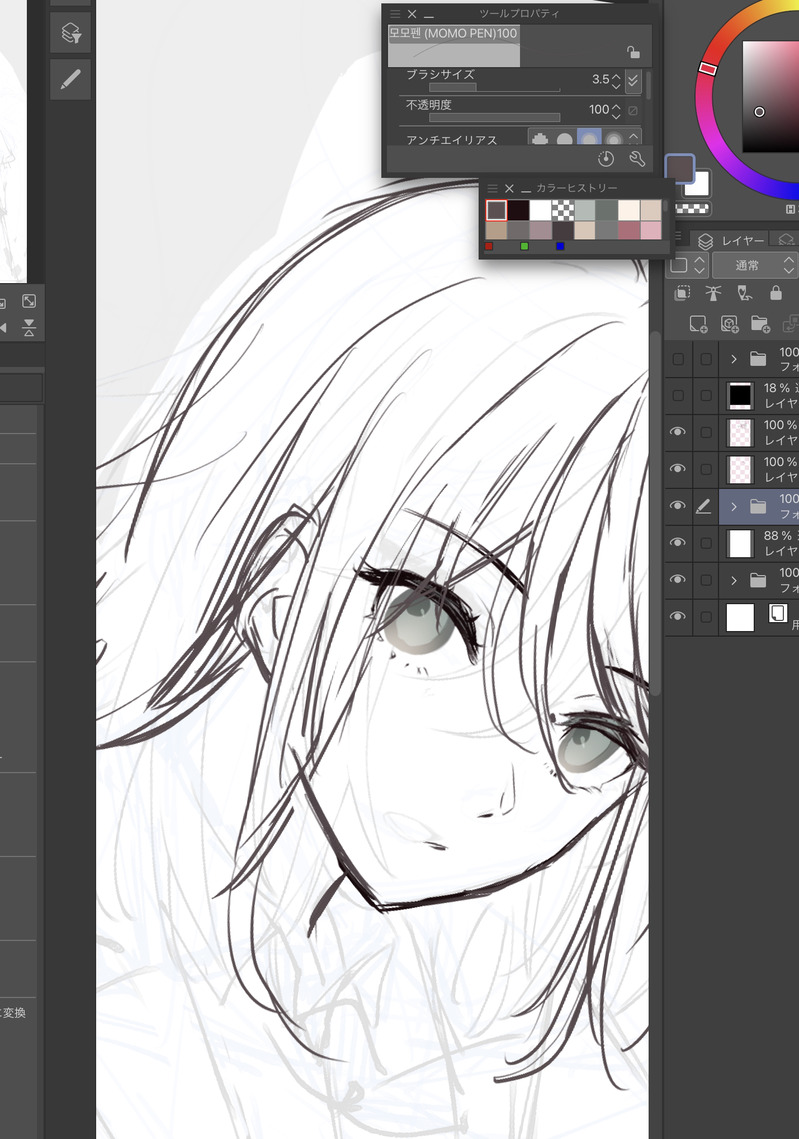Minimize the Color History panel
Screen dimensions: 799x1139
click(x=526, y=189)
